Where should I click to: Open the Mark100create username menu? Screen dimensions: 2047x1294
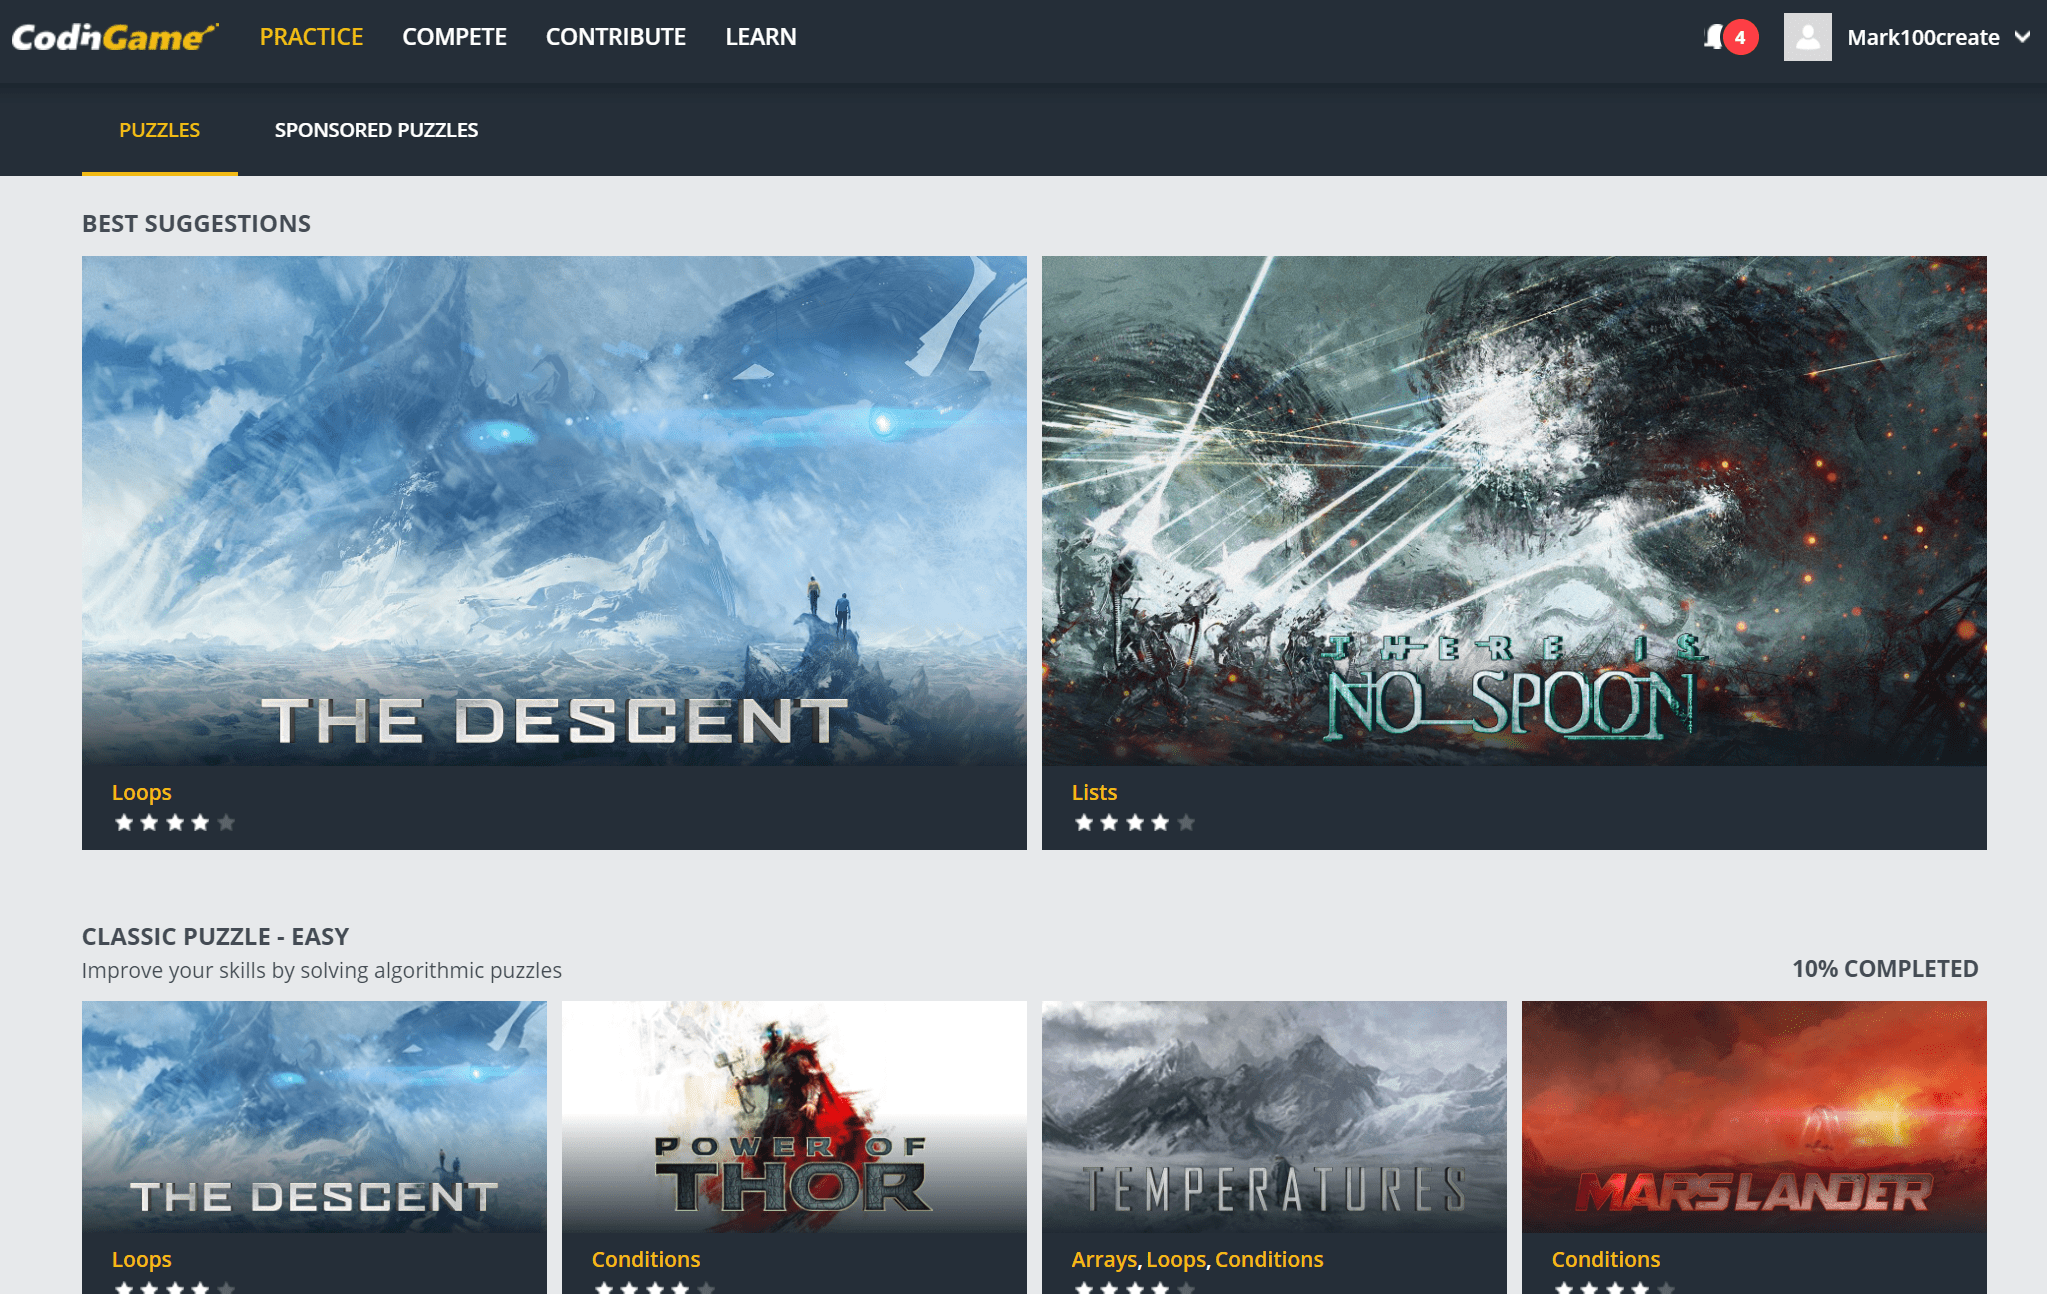coord(1922,37)
